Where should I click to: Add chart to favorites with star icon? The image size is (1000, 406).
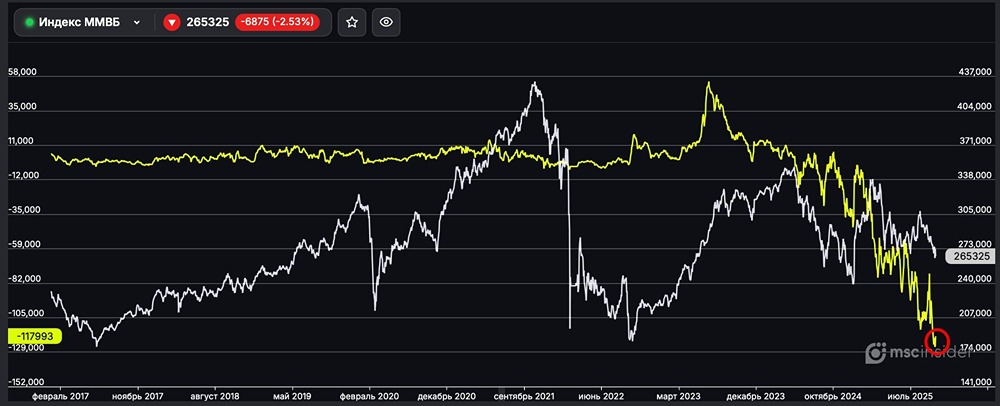[x=351, y=22]
